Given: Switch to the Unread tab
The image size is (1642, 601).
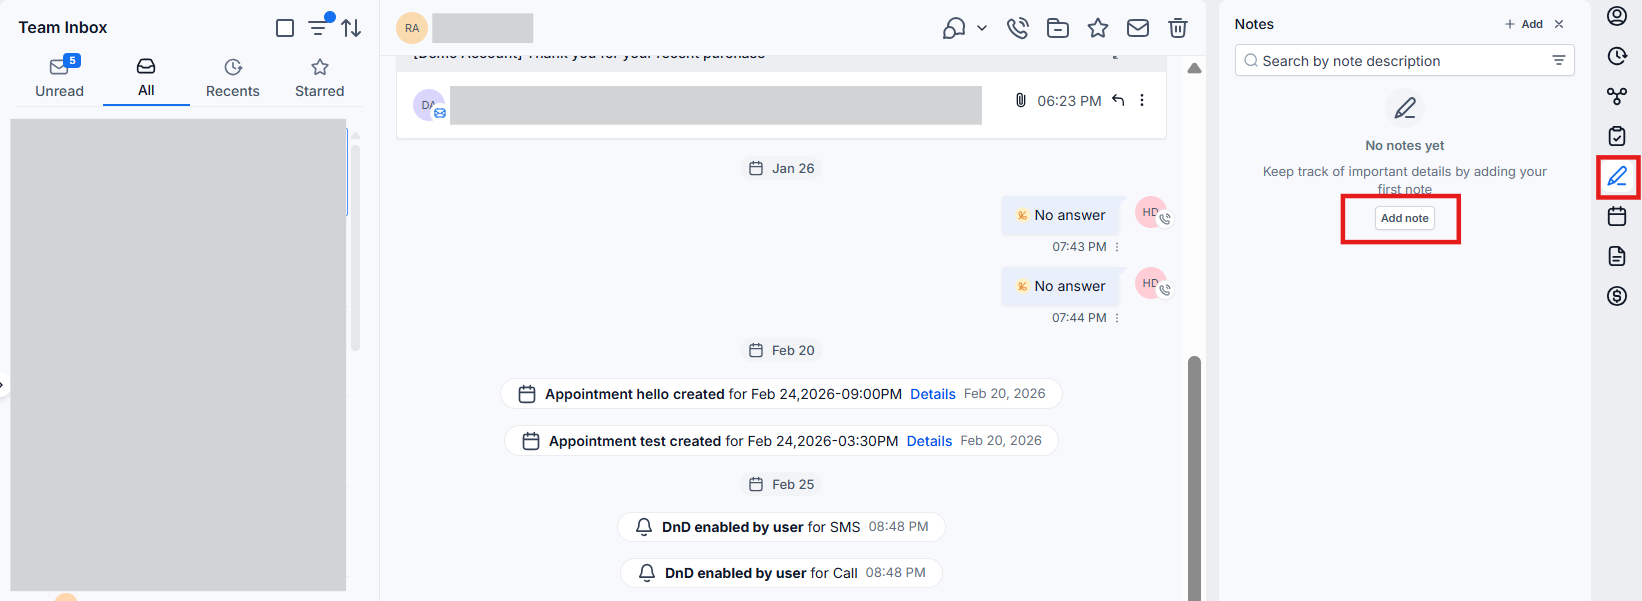Looking at the screenshot, I should tap(60, 78).
